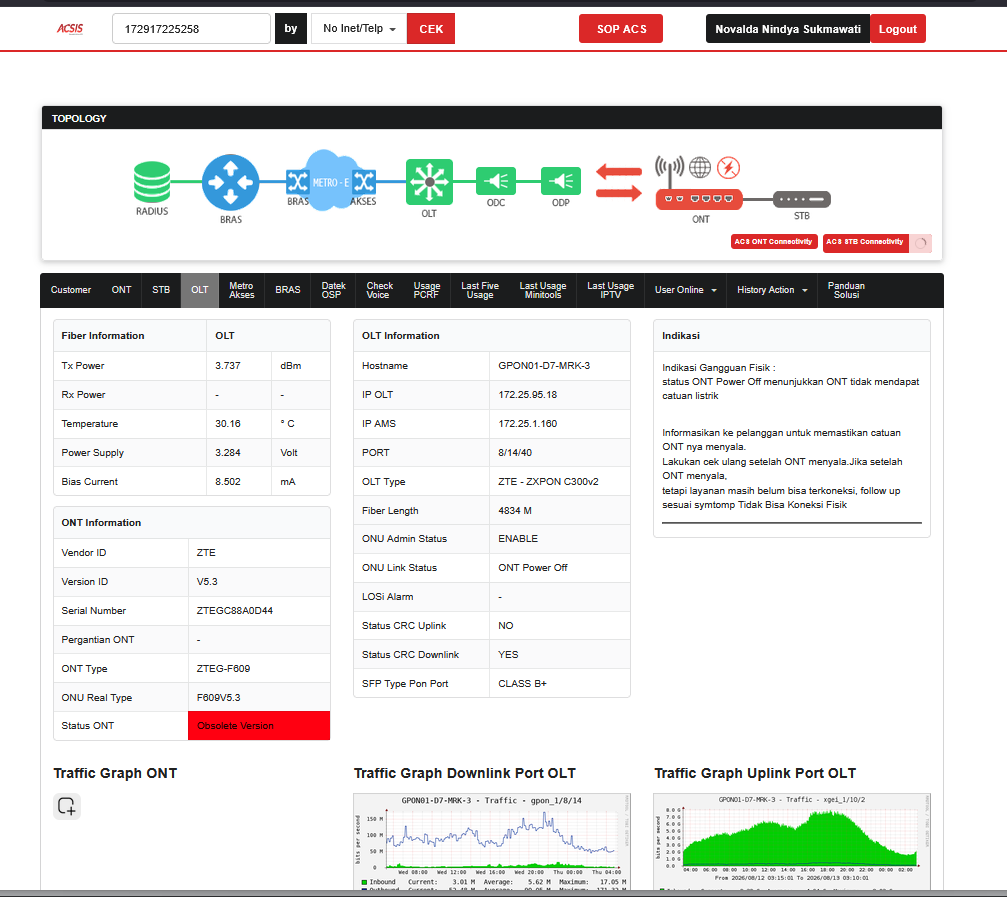Select the blue BRAS router icon

click(x=231, y=182)
